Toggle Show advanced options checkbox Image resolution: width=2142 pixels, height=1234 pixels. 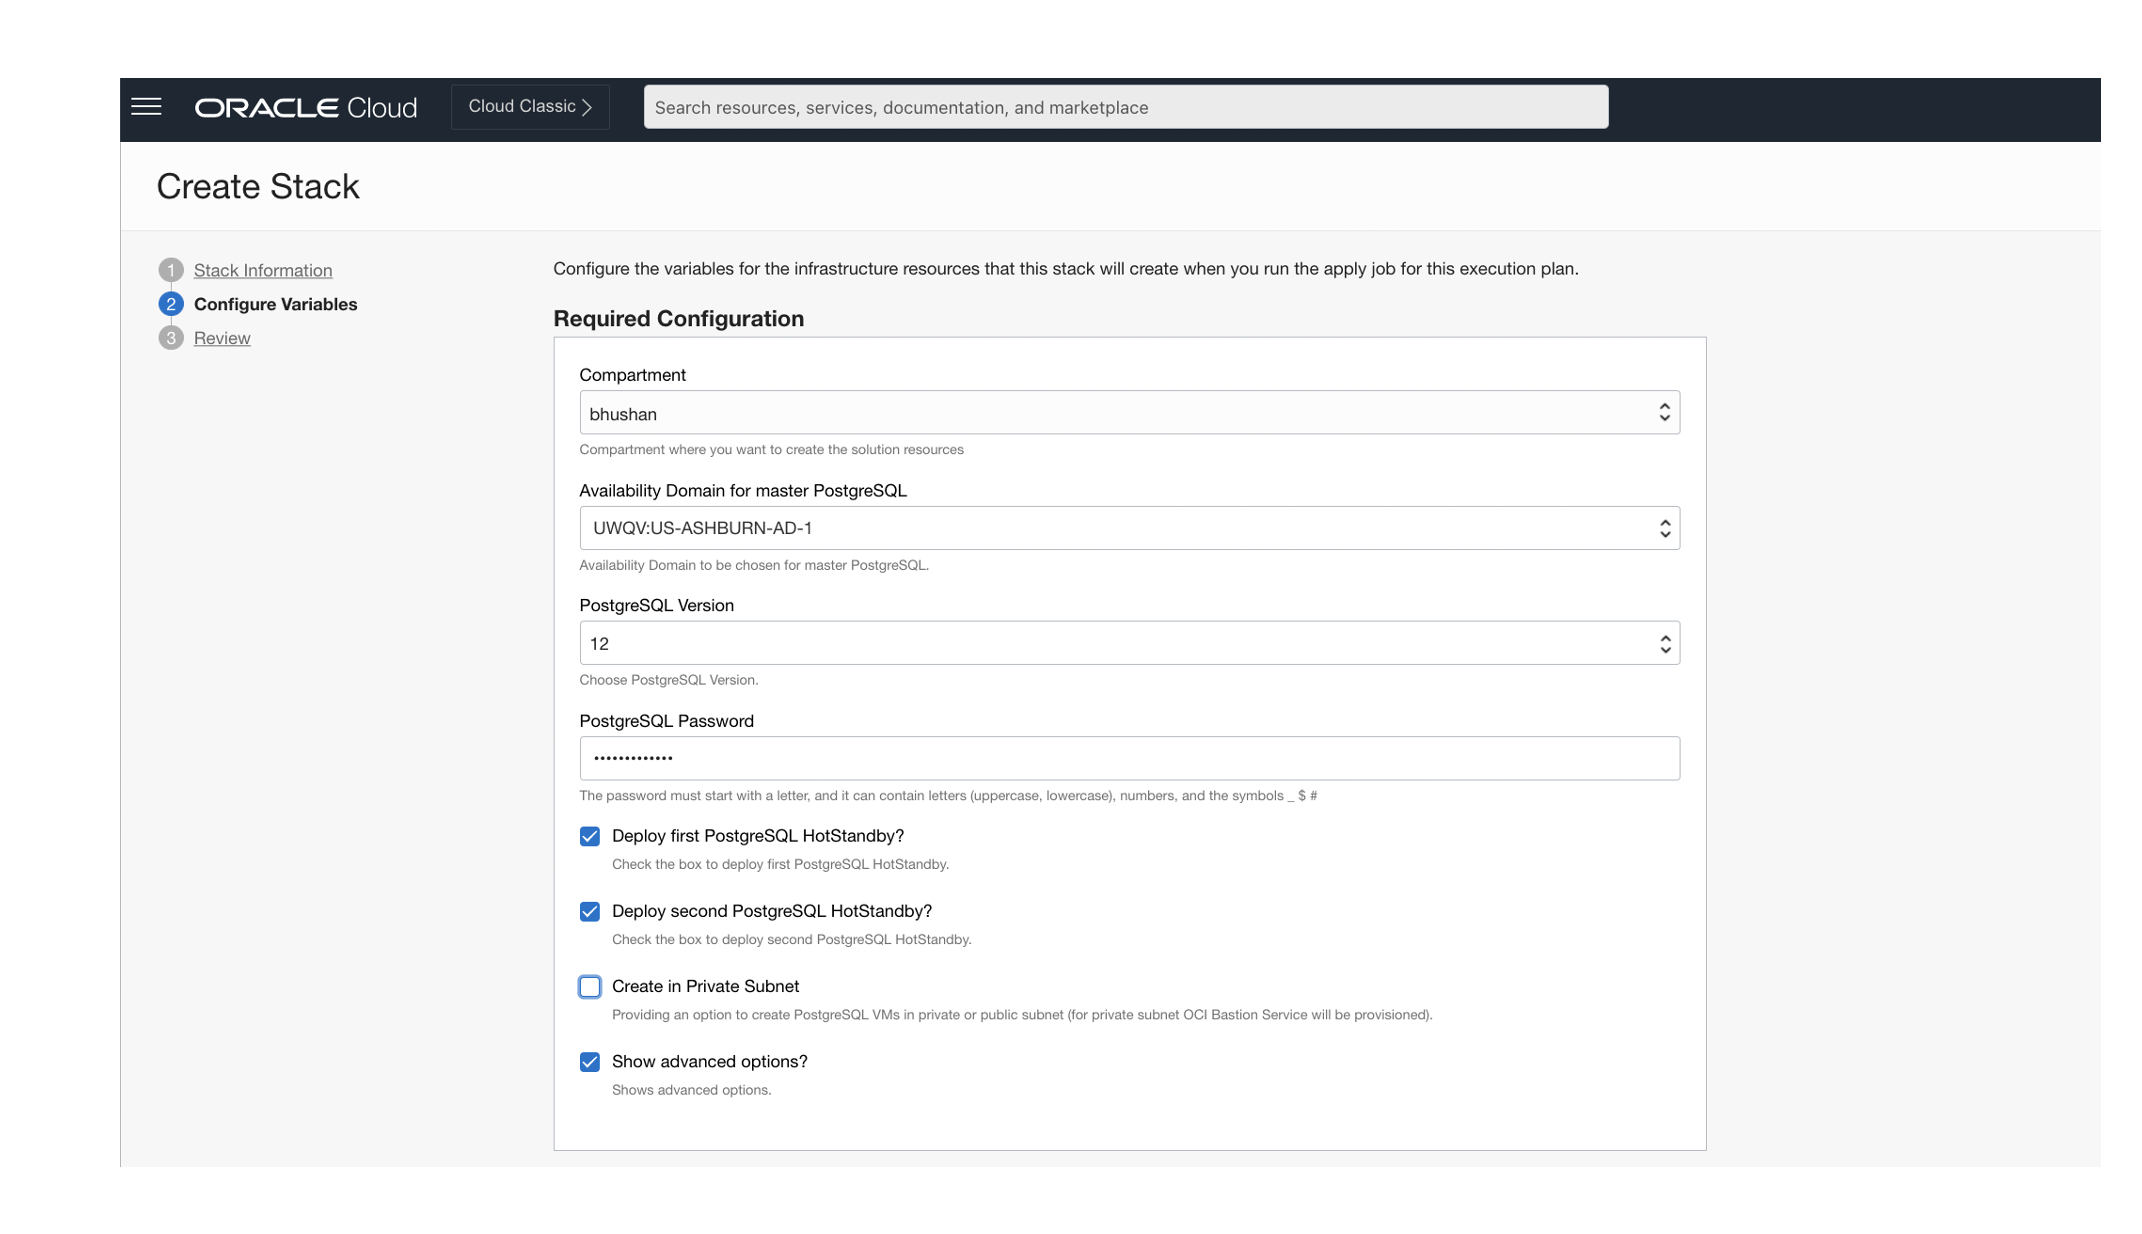click(590, 1062)
